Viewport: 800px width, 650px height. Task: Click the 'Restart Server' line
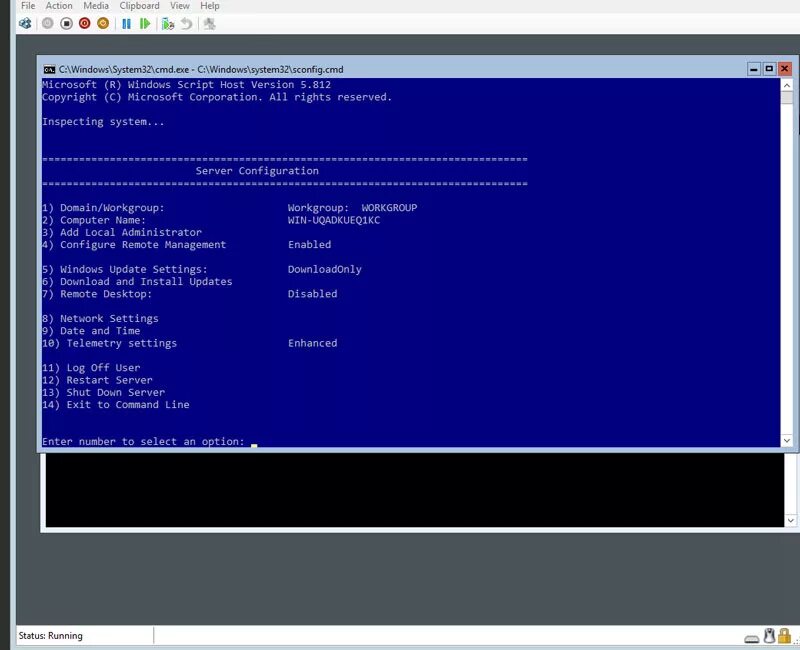point(97,380)
